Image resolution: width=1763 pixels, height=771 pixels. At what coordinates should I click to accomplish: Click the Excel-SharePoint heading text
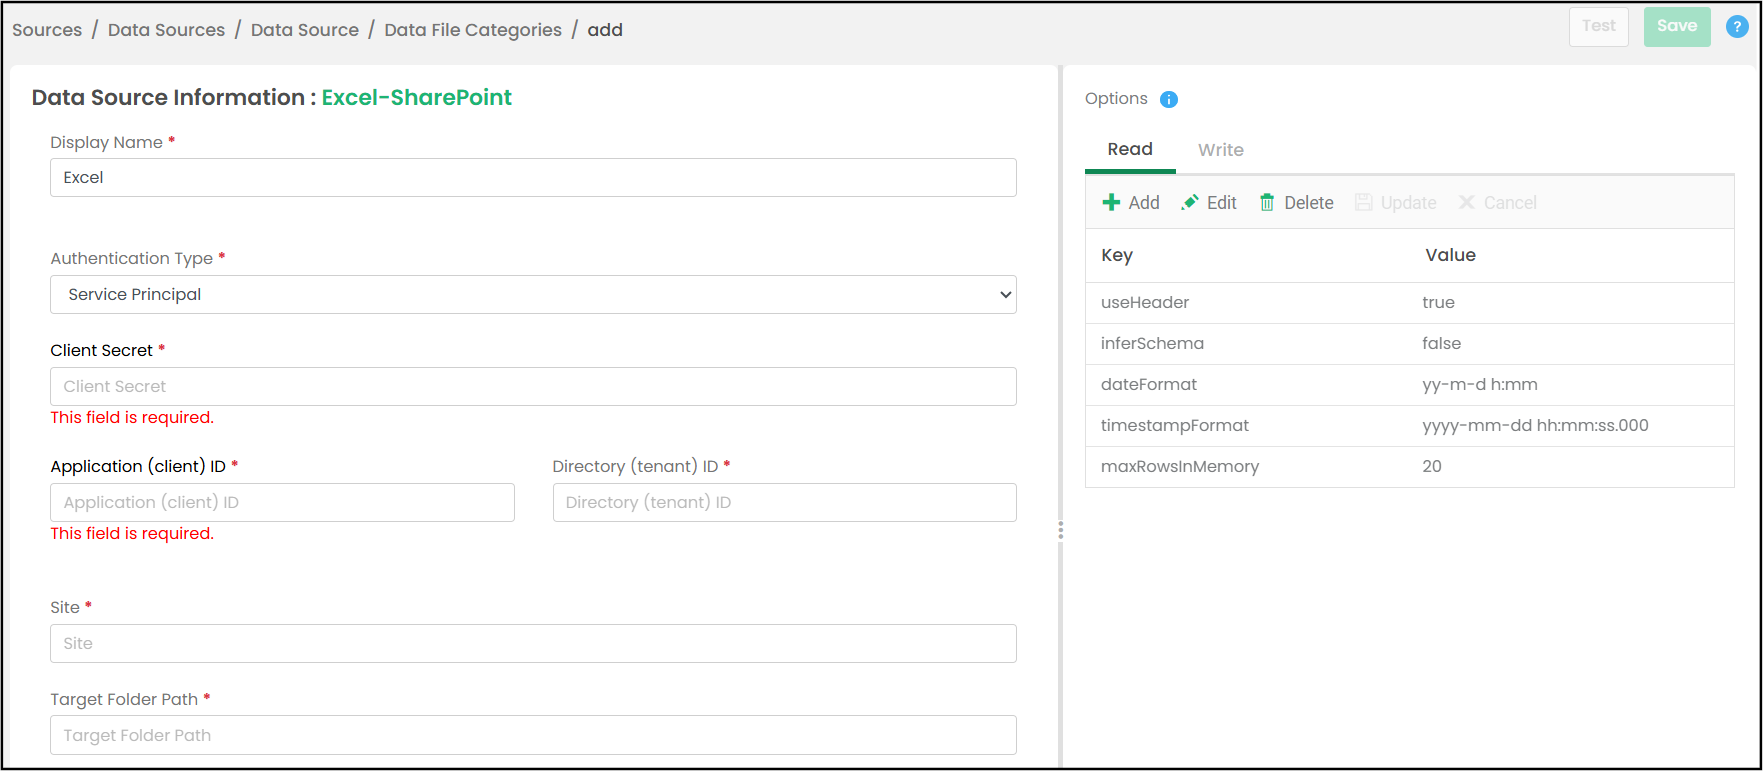pos(416,98)
